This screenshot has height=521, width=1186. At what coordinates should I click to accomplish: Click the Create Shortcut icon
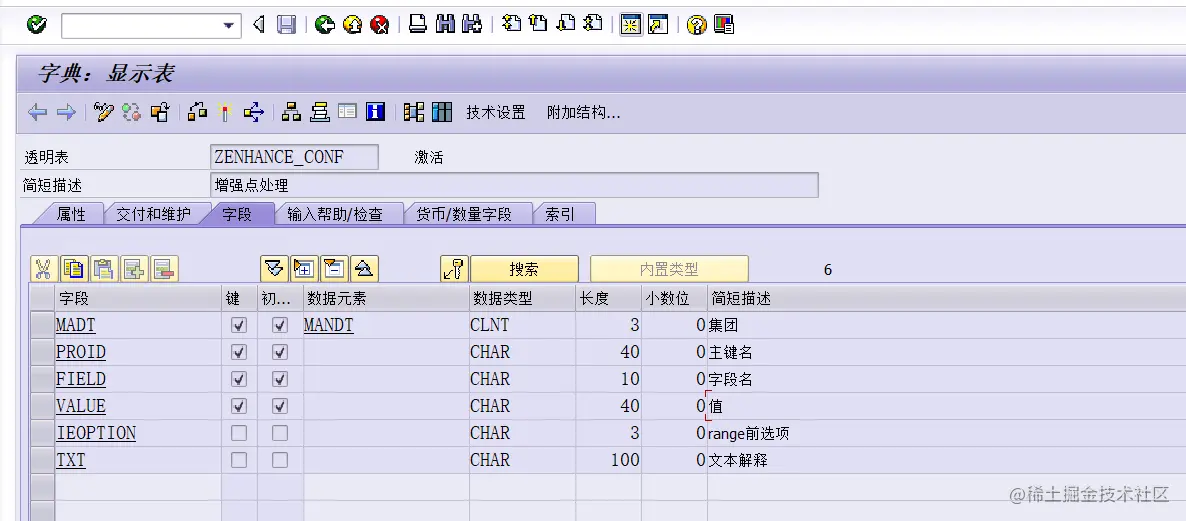(x=658, y=24)
